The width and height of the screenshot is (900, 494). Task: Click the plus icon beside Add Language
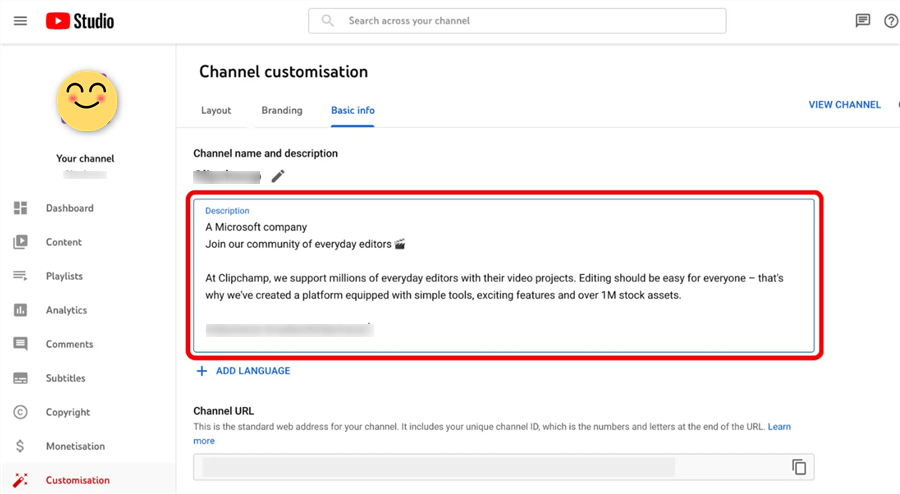[201, 371]
